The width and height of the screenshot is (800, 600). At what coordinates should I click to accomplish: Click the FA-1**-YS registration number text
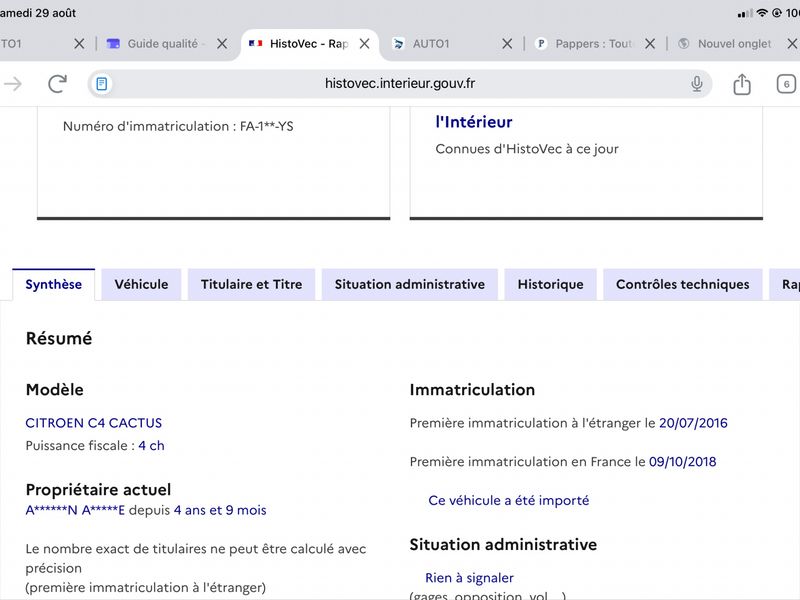pyautogui.click(x=267, y=126)
